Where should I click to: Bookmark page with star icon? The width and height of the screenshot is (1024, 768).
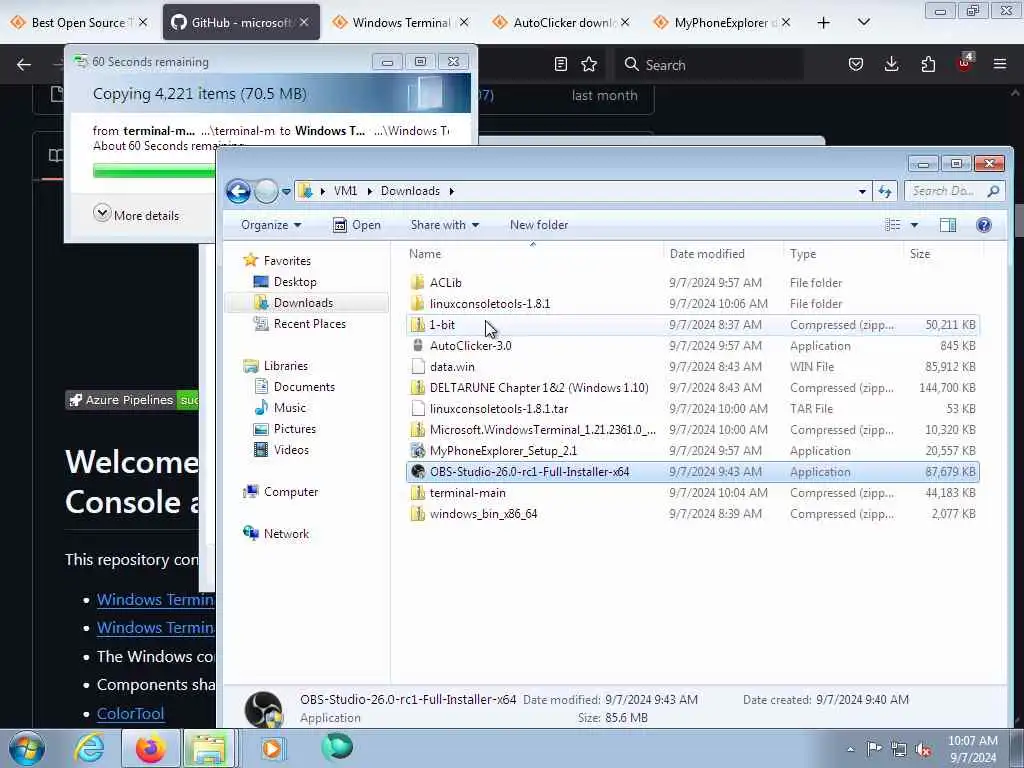pyautogui.click(x=589, y=64)
